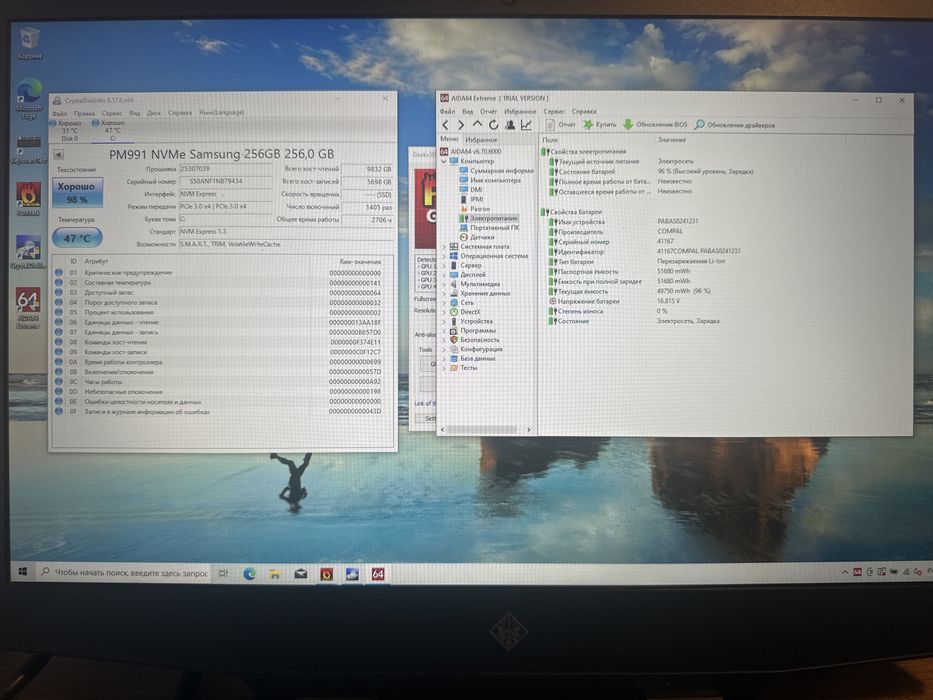Click the Купить toolbar button
933x700 pixels.
click(600, 125)
